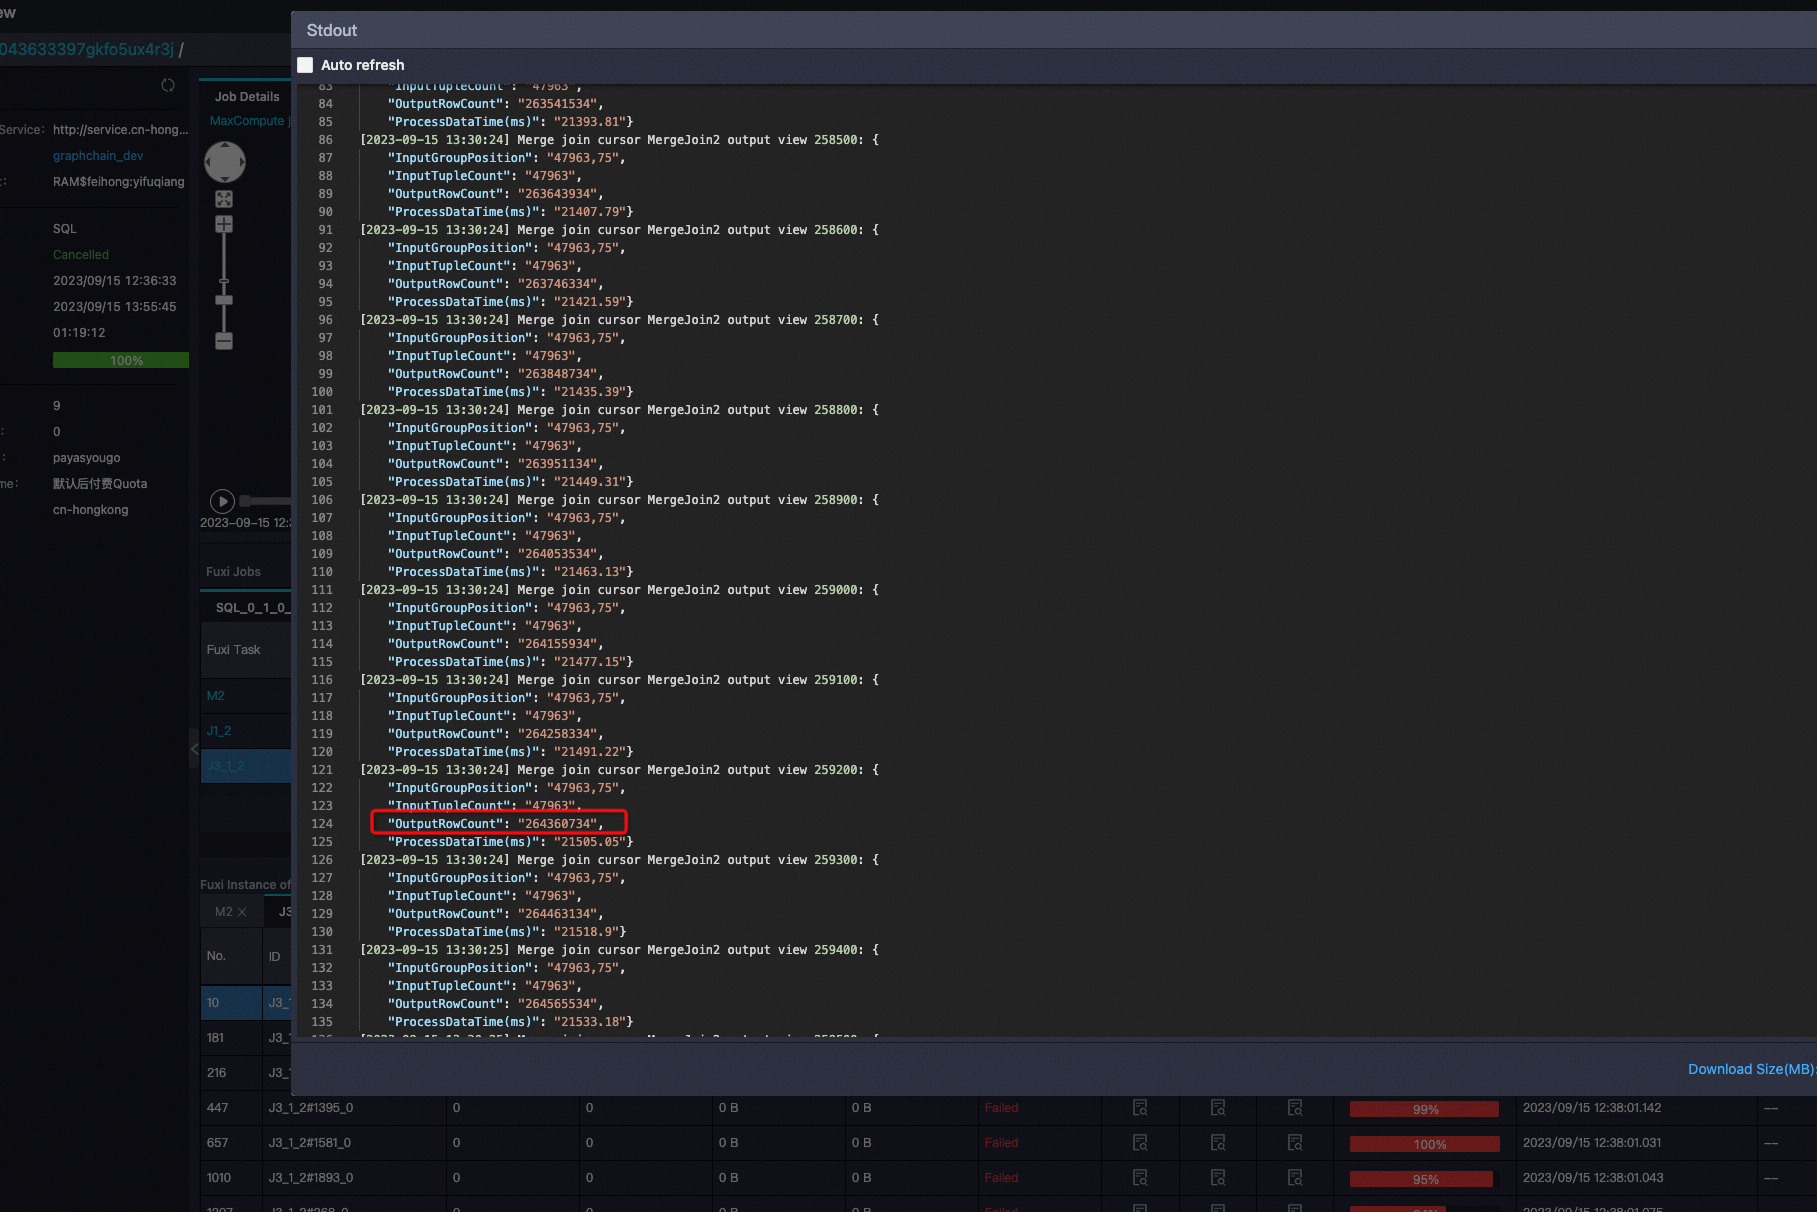Click instance ID J3_1_2#1395_0
This screenshot has width=1817, height=1212.
pyautogui.click(x=310, y=1108)
